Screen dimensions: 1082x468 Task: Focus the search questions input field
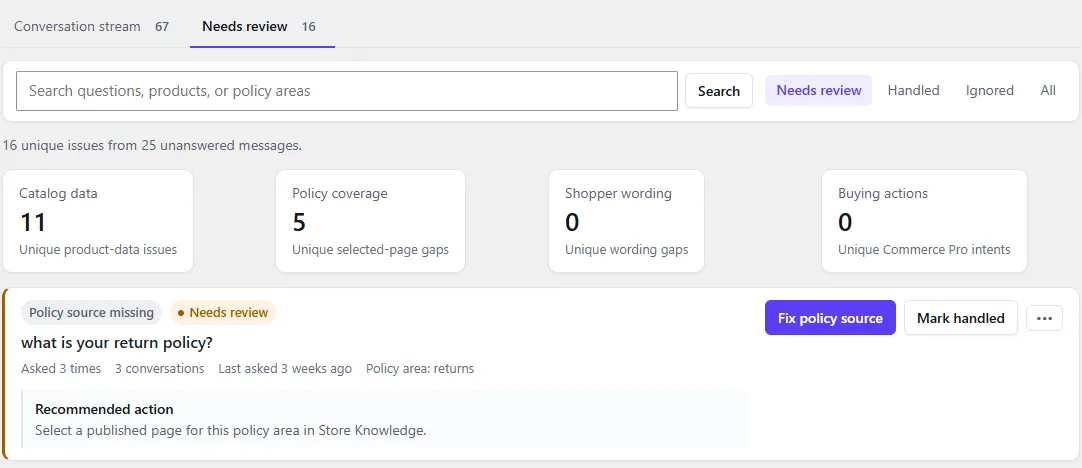[x=346, y=91]
